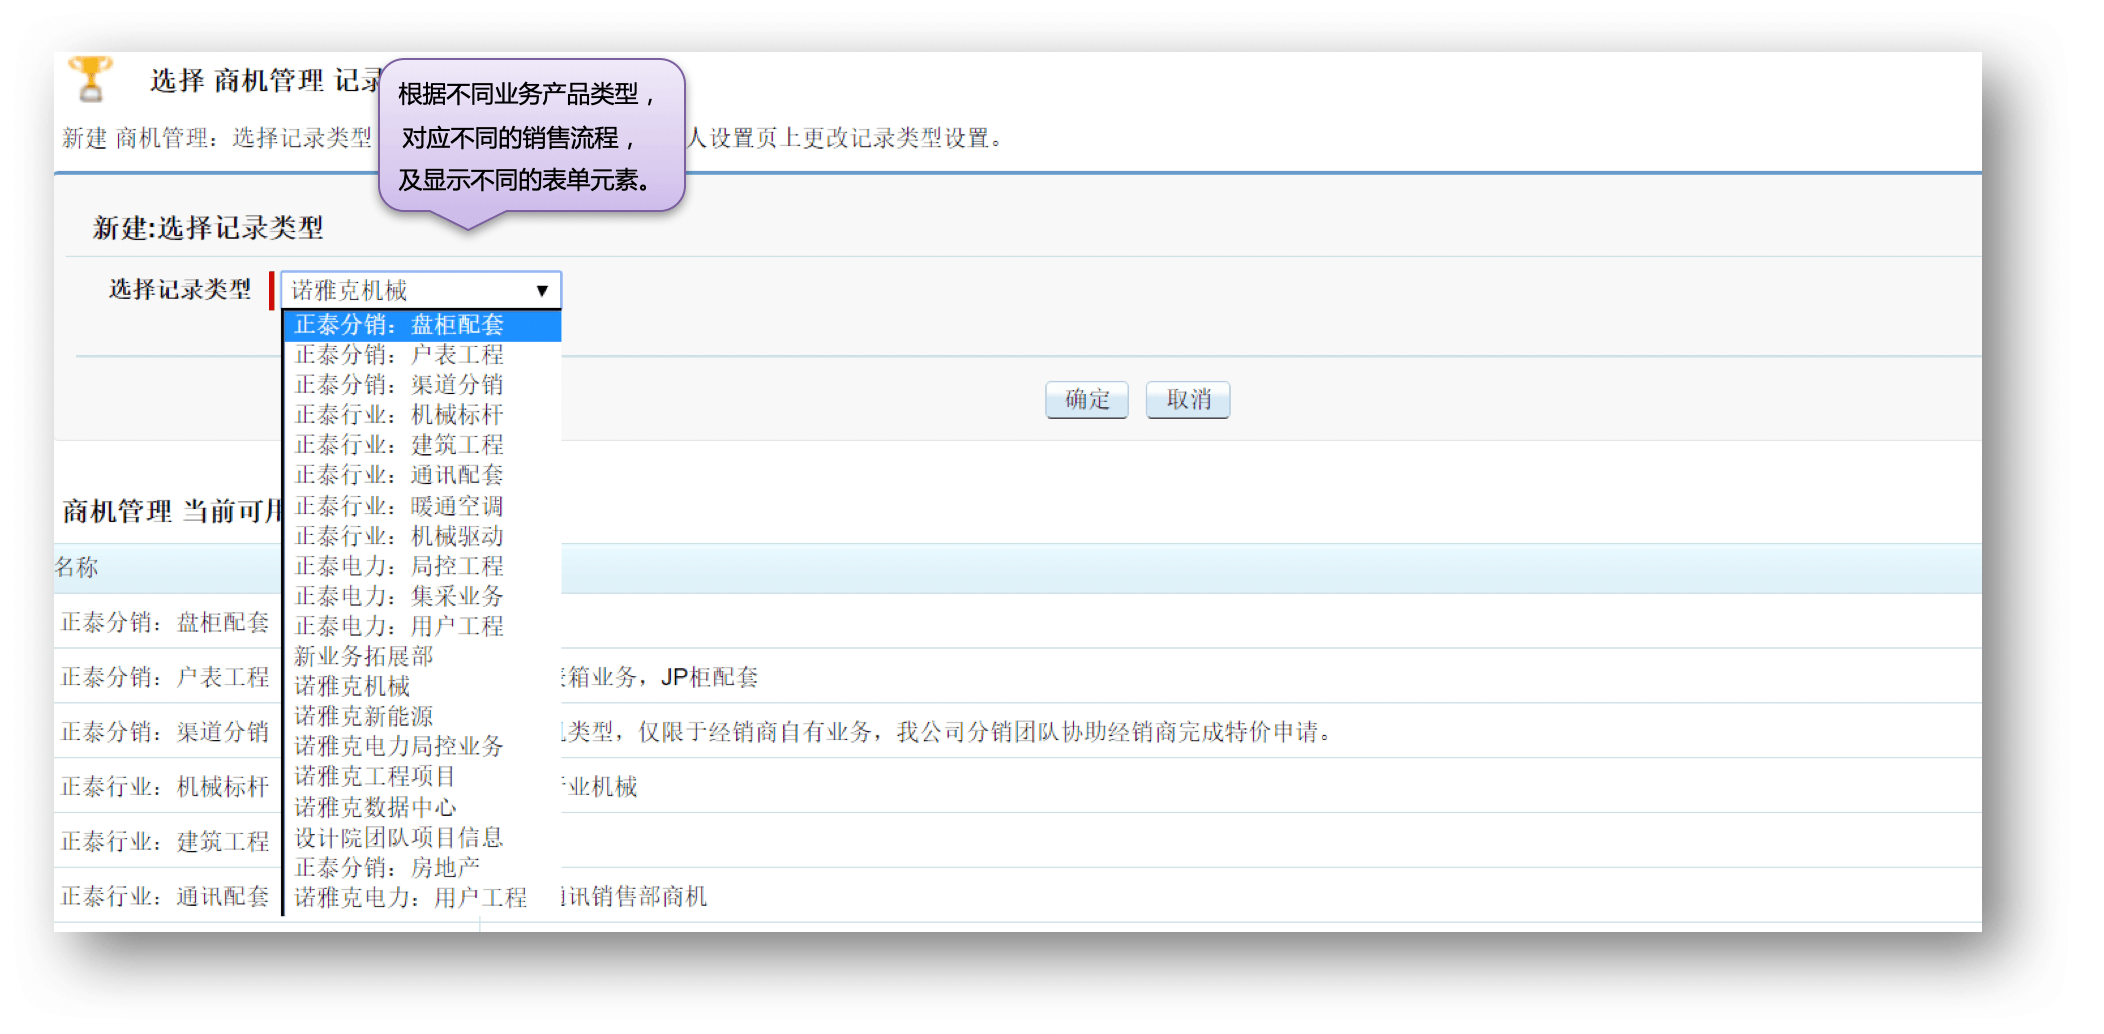
Task: Click description text mentioning JP柜配套
Action: (660, 677)
